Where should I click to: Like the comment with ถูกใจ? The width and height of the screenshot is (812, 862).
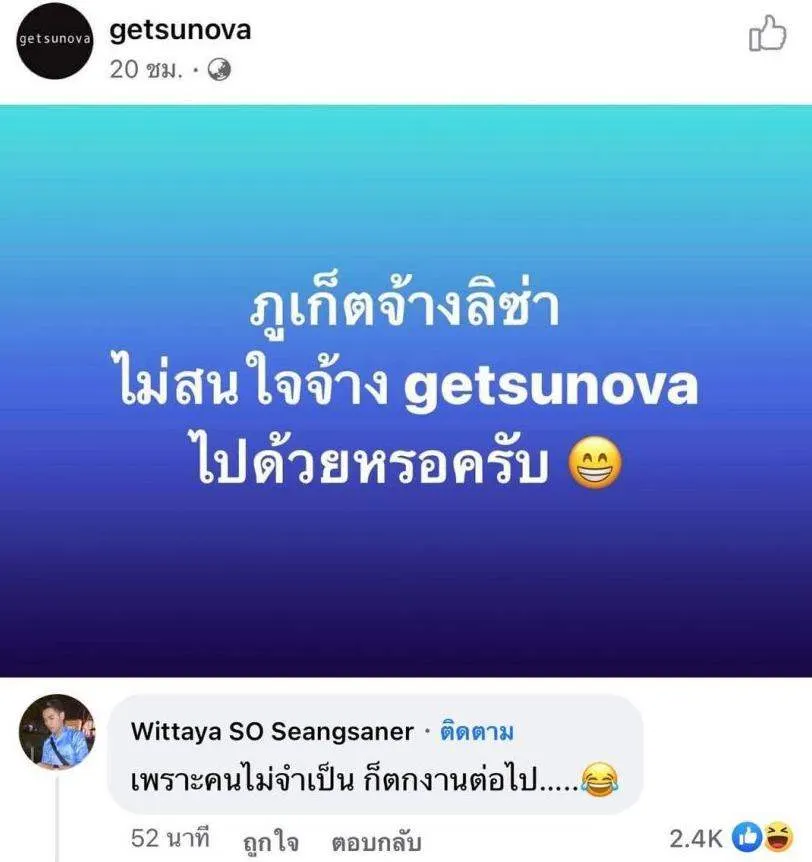(271, 841)
